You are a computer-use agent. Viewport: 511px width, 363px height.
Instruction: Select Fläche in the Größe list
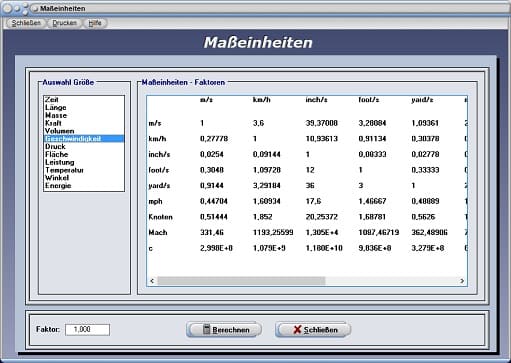[84, 154]
